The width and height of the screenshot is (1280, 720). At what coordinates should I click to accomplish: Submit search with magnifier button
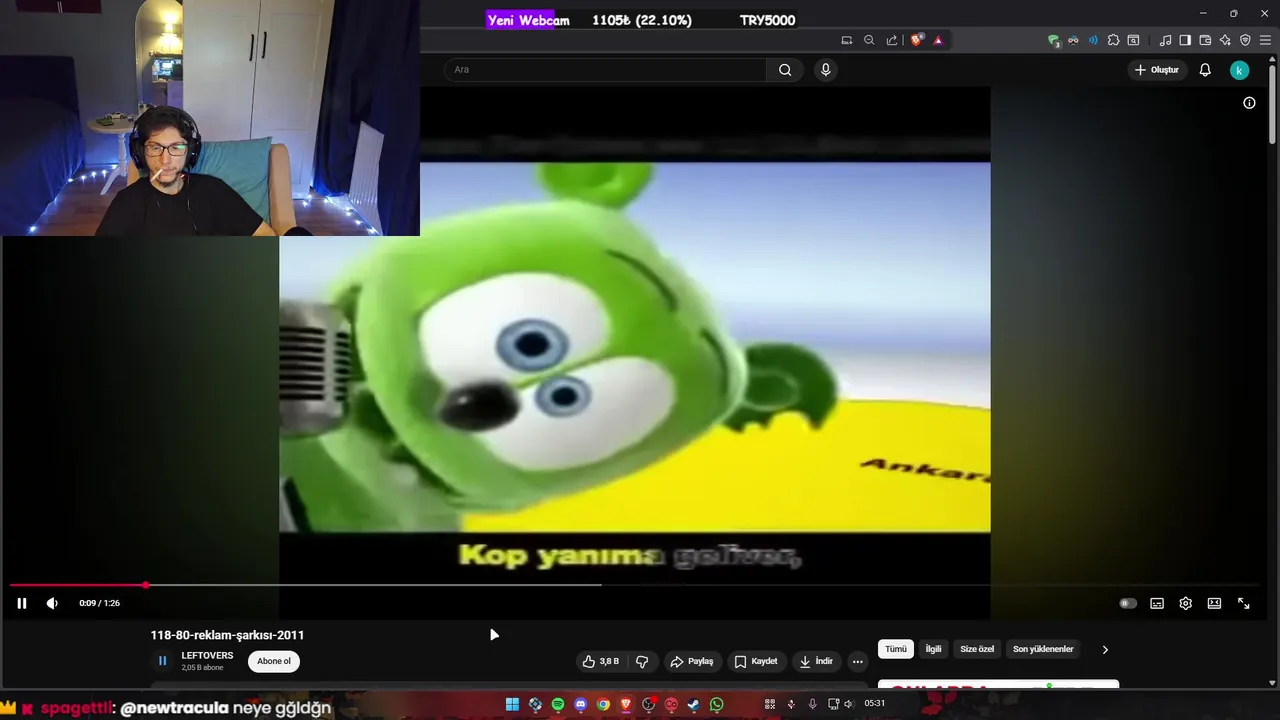tap(785, 70)
